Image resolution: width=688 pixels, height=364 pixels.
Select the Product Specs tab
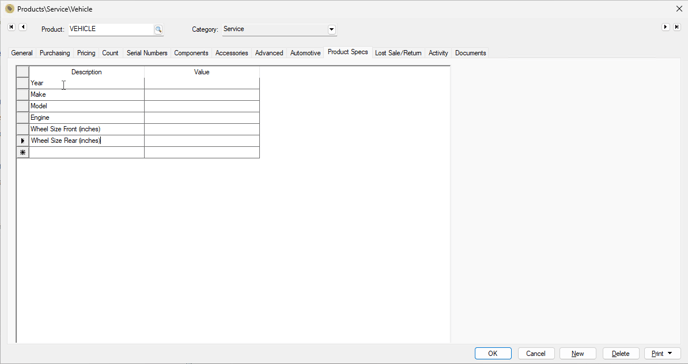[348, 52]
